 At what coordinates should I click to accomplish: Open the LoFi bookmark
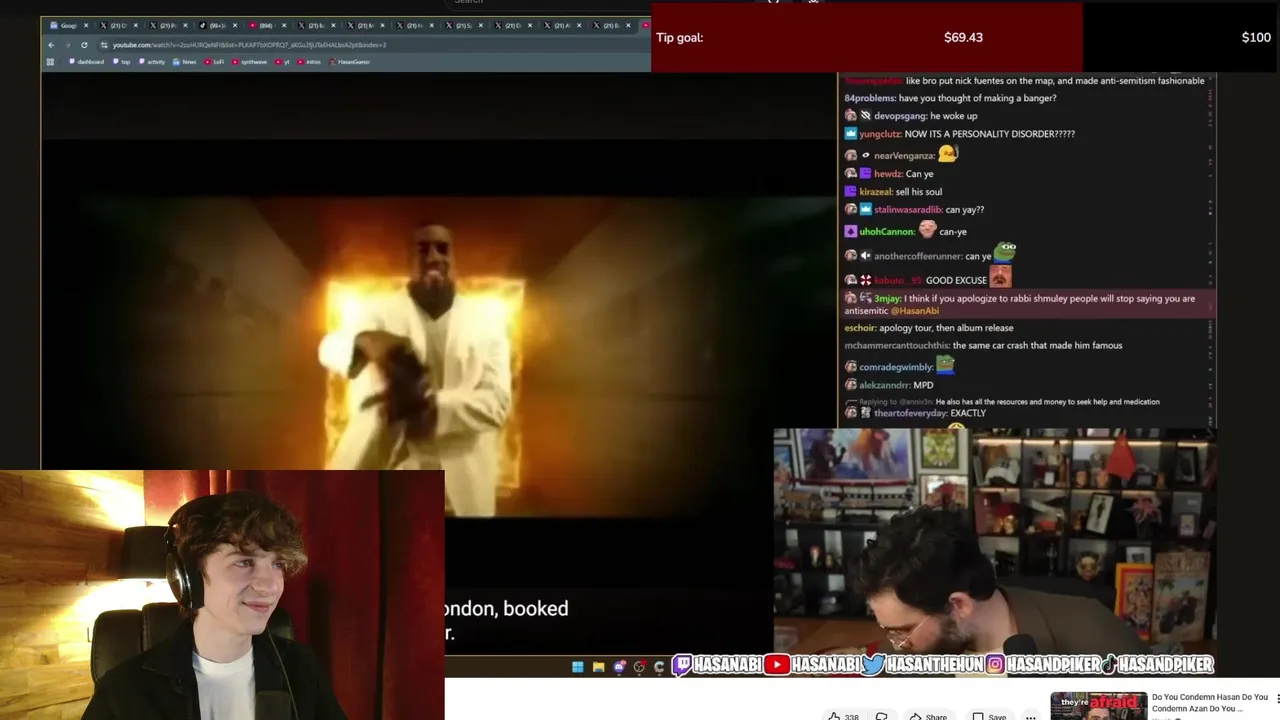tap(215, 62)
